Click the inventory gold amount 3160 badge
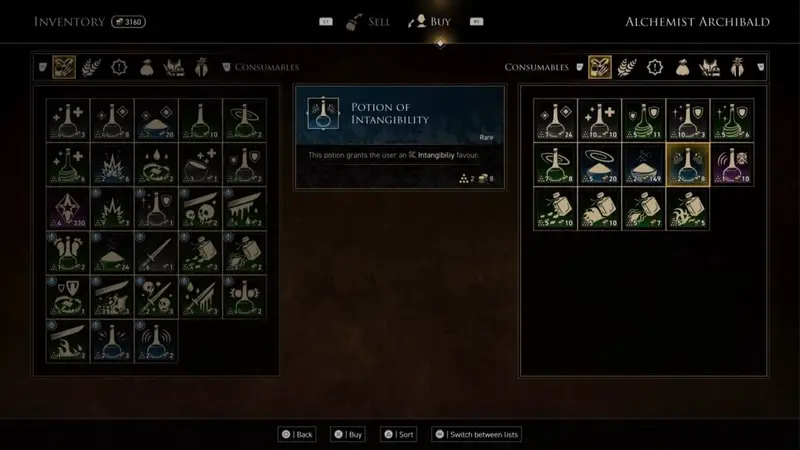 128,22
